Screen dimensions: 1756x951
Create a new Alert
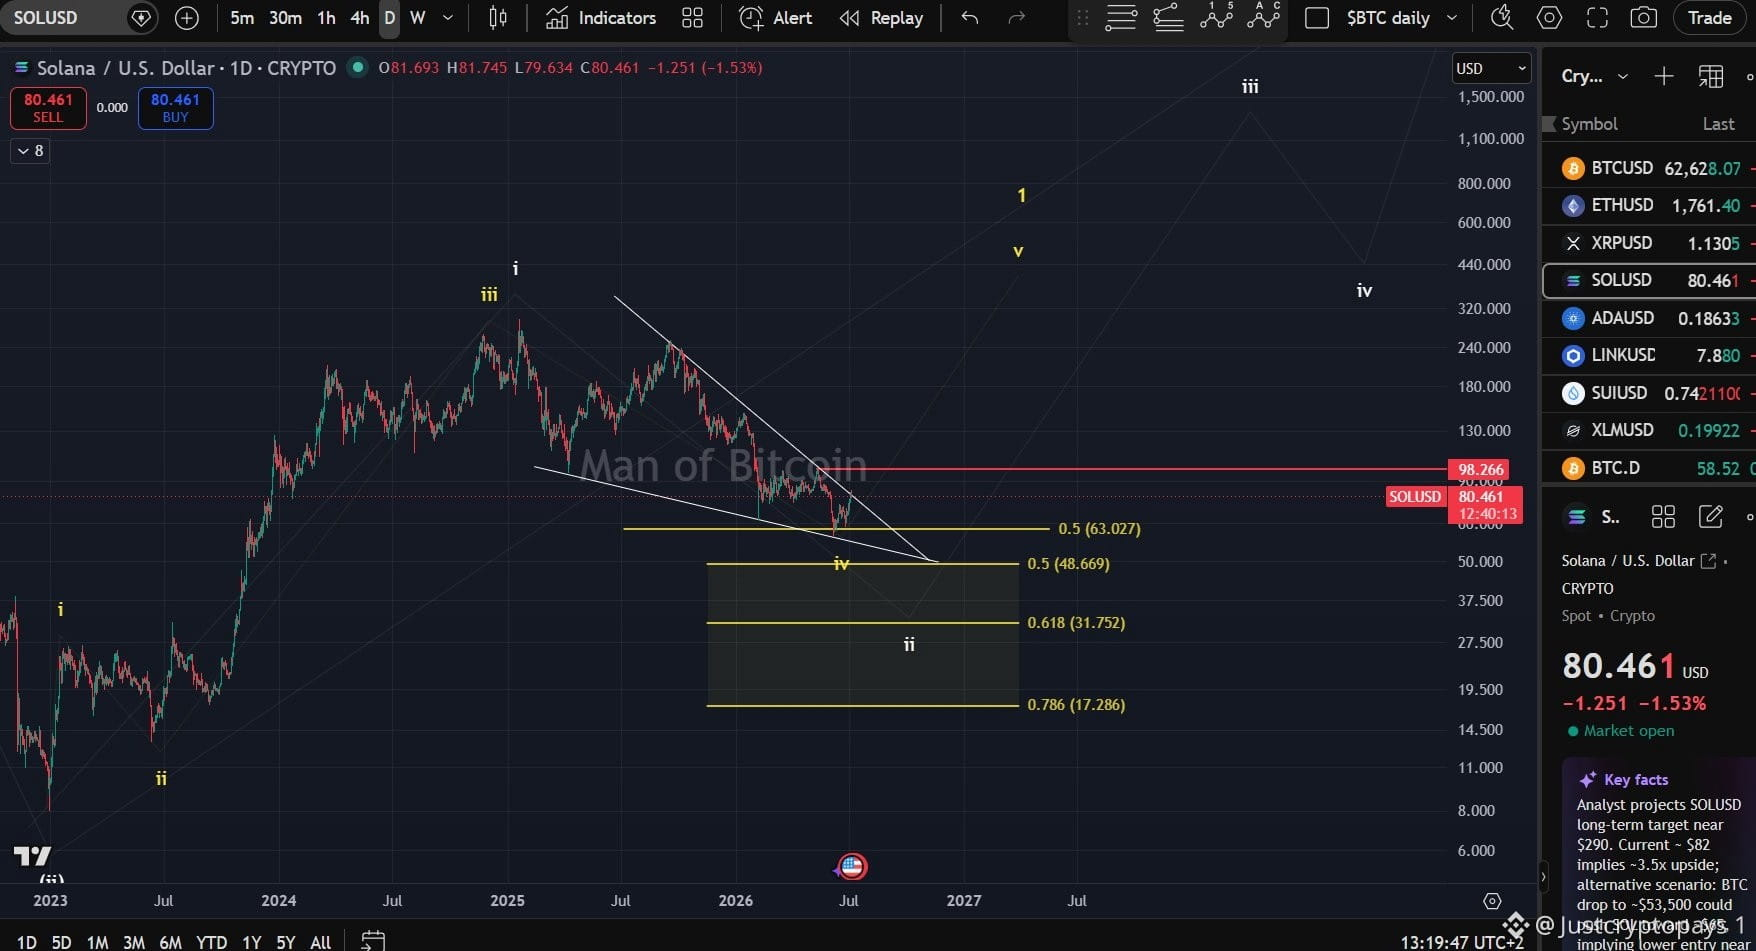click(x=776, y=18)
